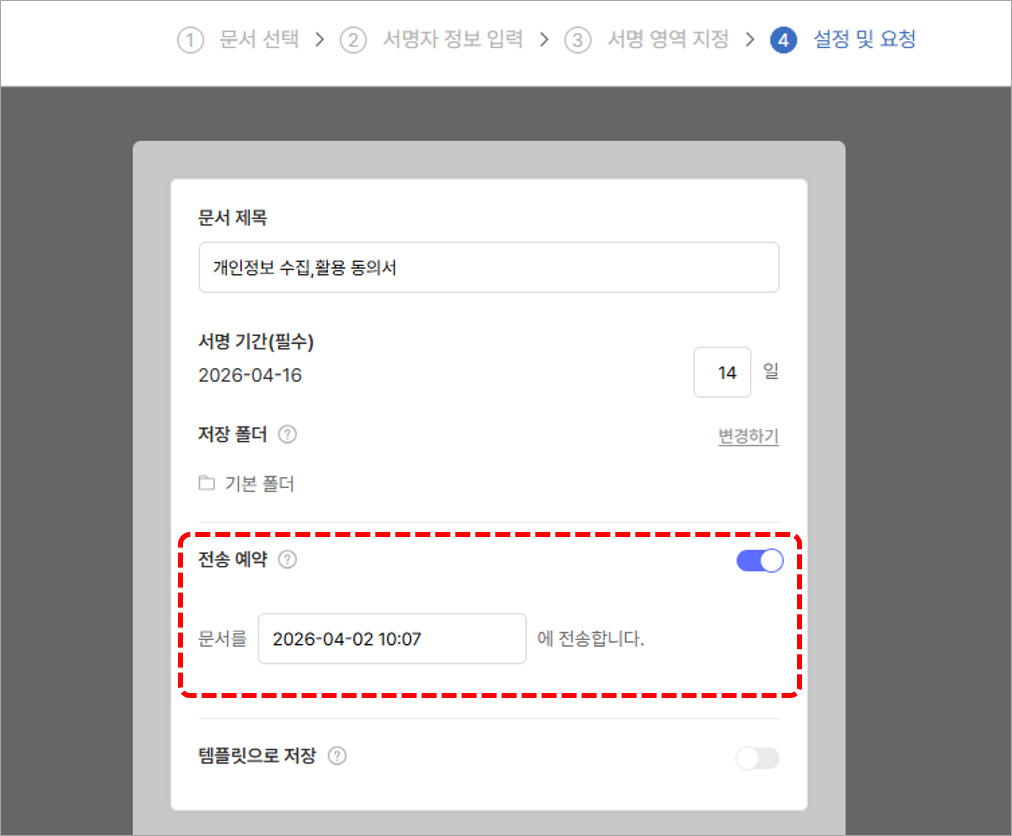Enable the 템플릿으로 저장 toggle
Image resolution: width=1012 pixels, height=836 pixels.
click(x=758, y=758)
